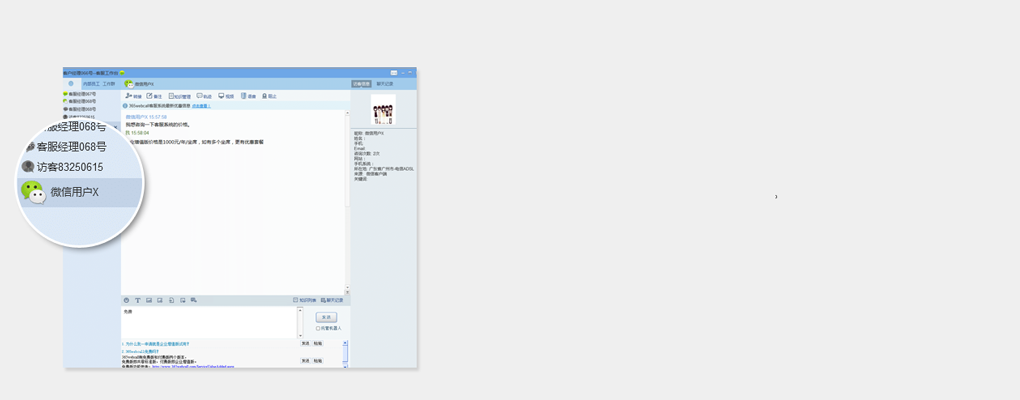Switch to the chat records (聊天记录) tab

pyautogui.click(x=385, y=84)
